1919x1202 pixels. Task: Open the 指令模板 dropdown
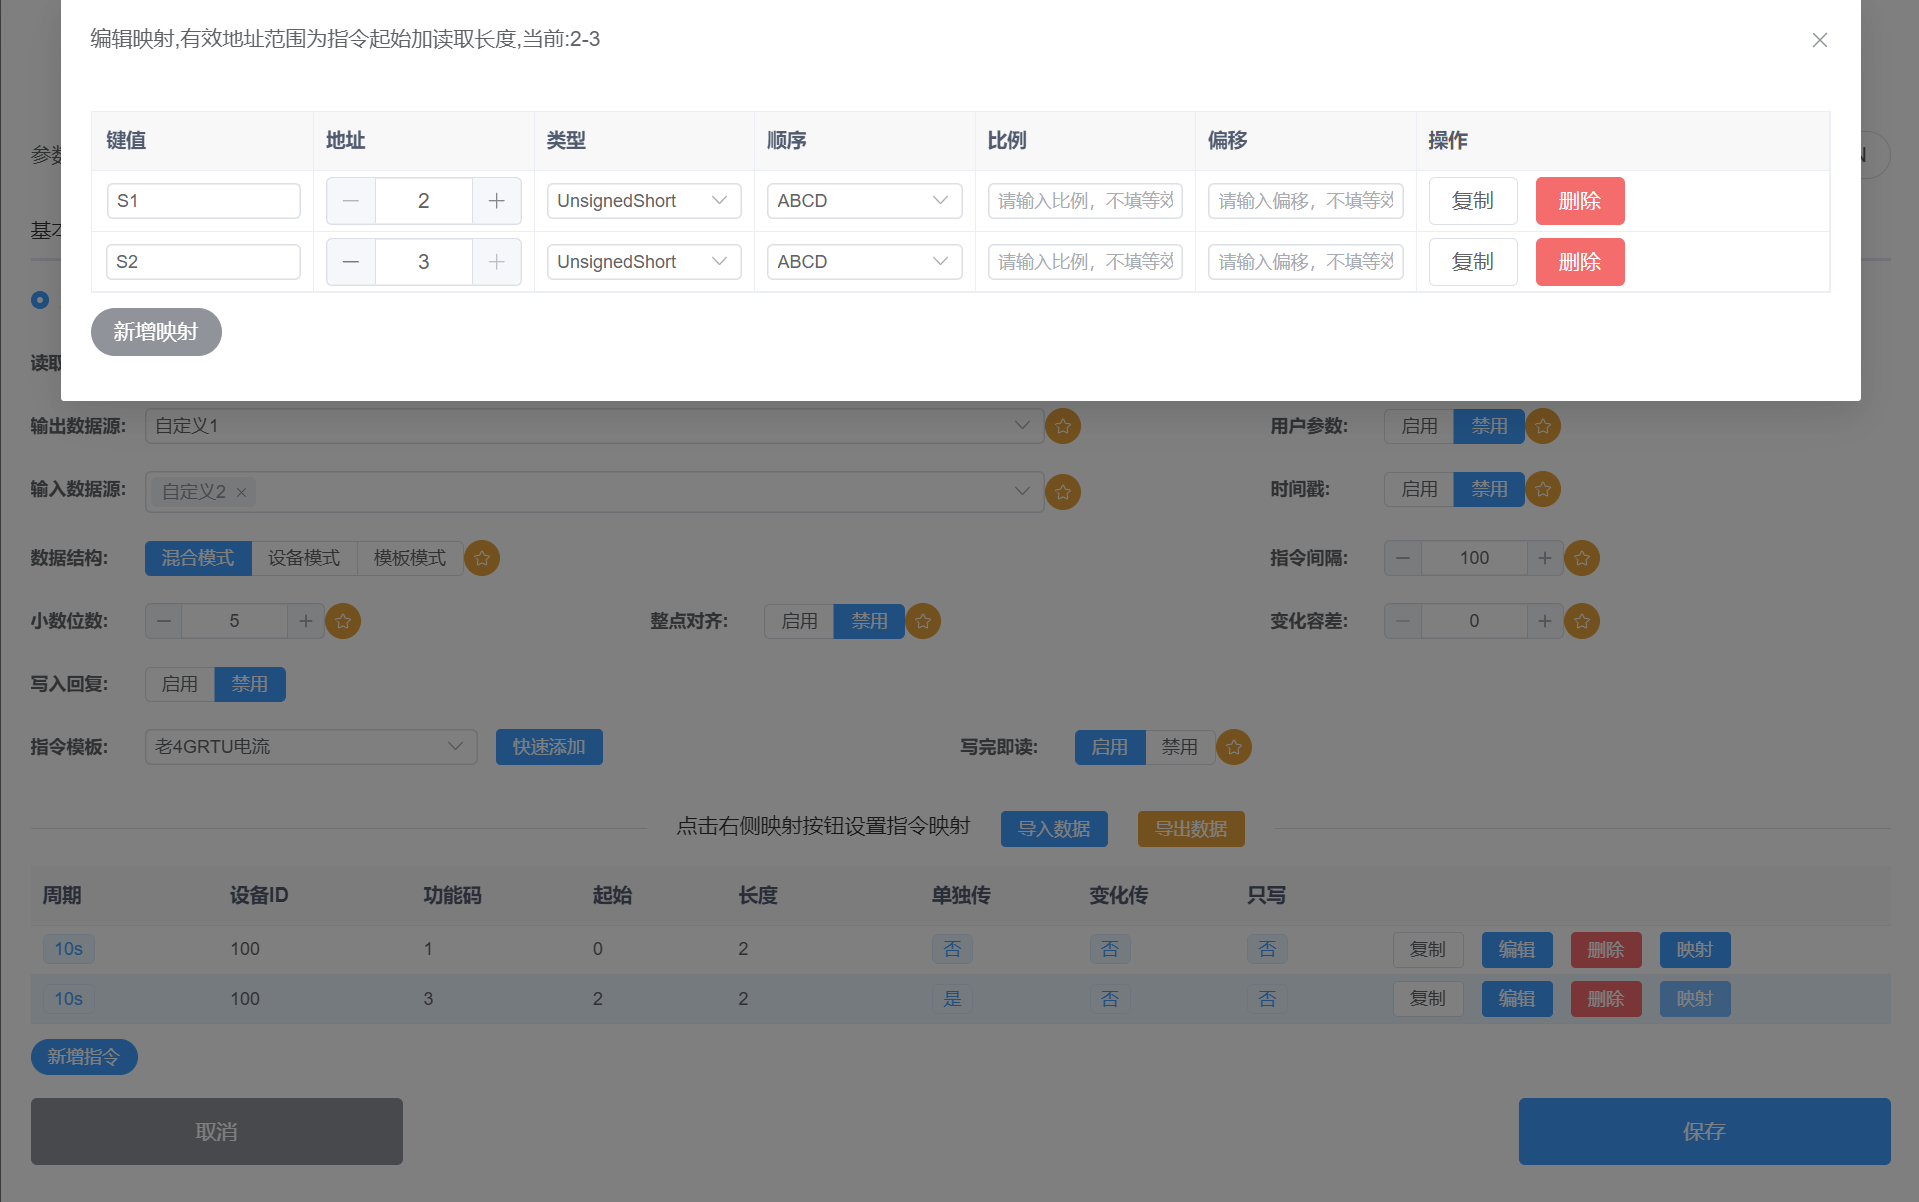click(x=311, y=747)
